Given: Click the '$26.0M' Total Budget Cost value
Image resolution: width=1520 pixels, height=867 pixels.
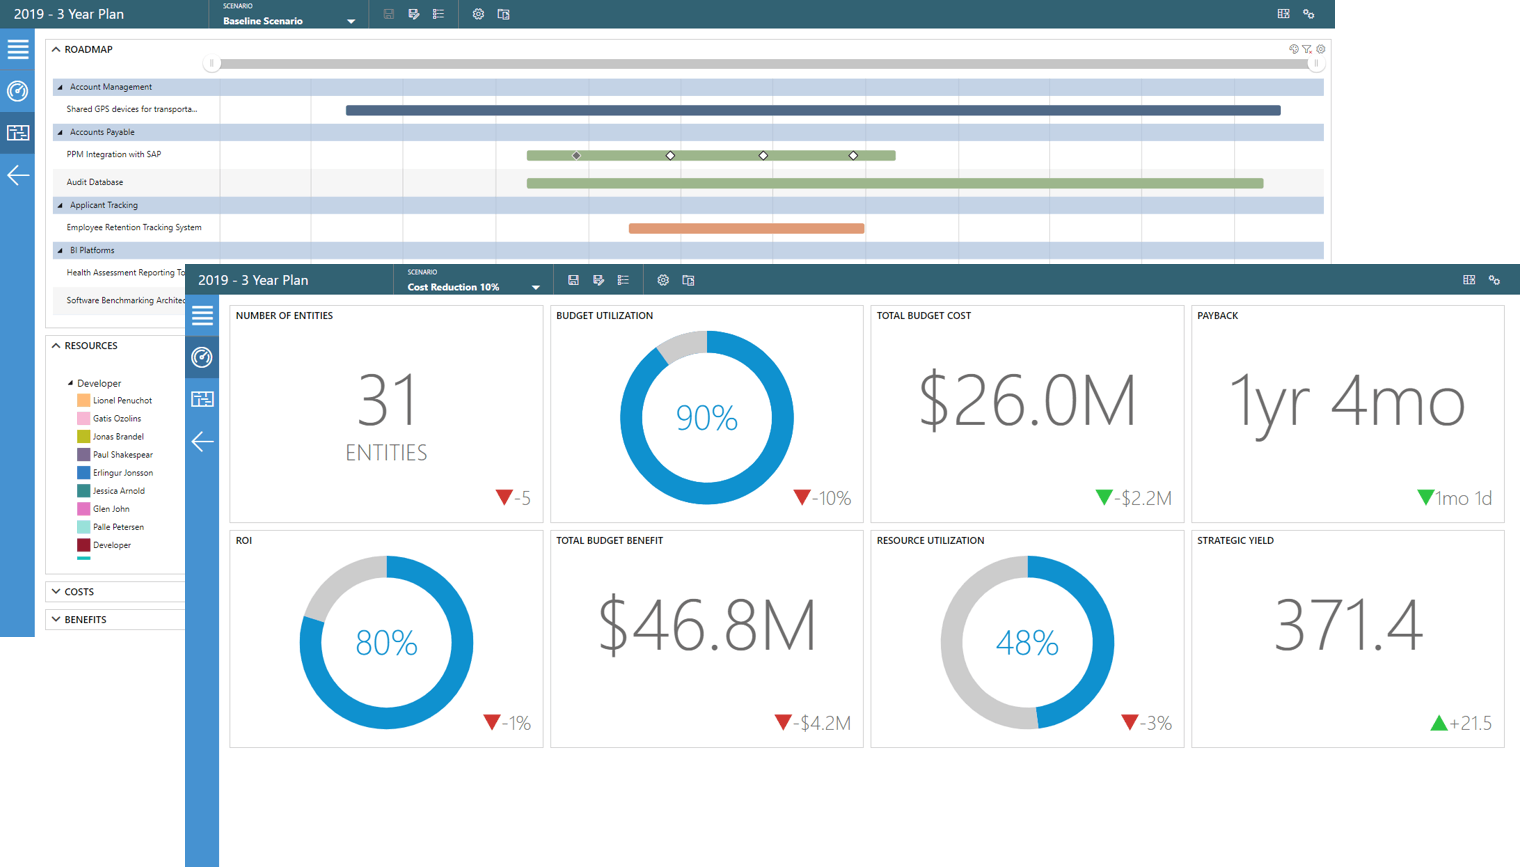Looking at the screenshot, I should click(1027, 401).
